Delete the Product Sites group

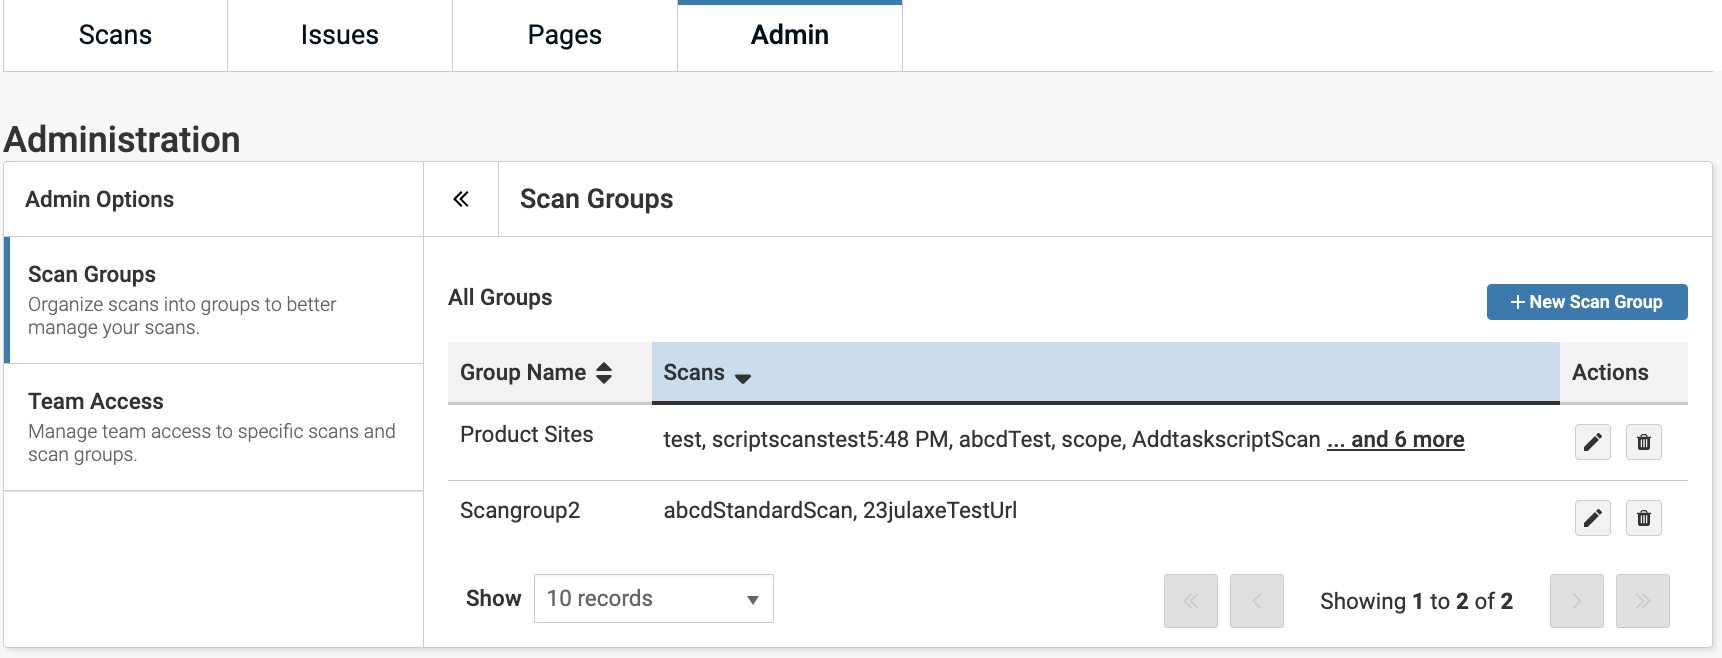(1643, 442)
